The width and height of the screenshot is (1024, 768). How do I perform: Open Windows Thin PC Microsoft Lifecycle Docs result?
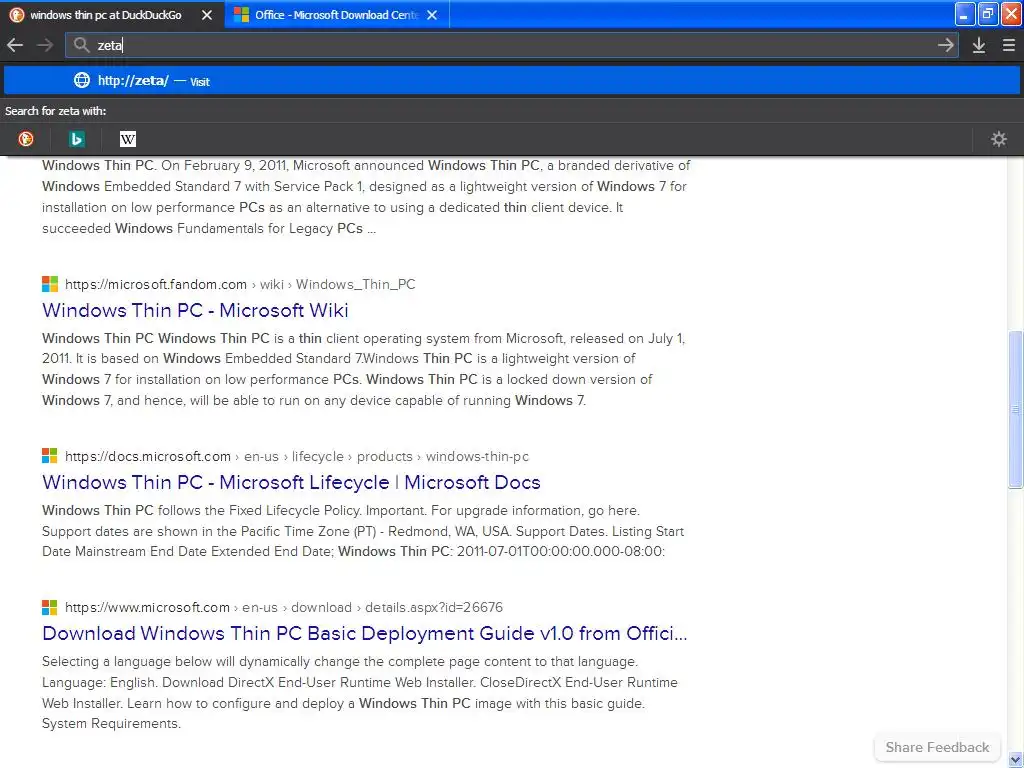[291, 482]
